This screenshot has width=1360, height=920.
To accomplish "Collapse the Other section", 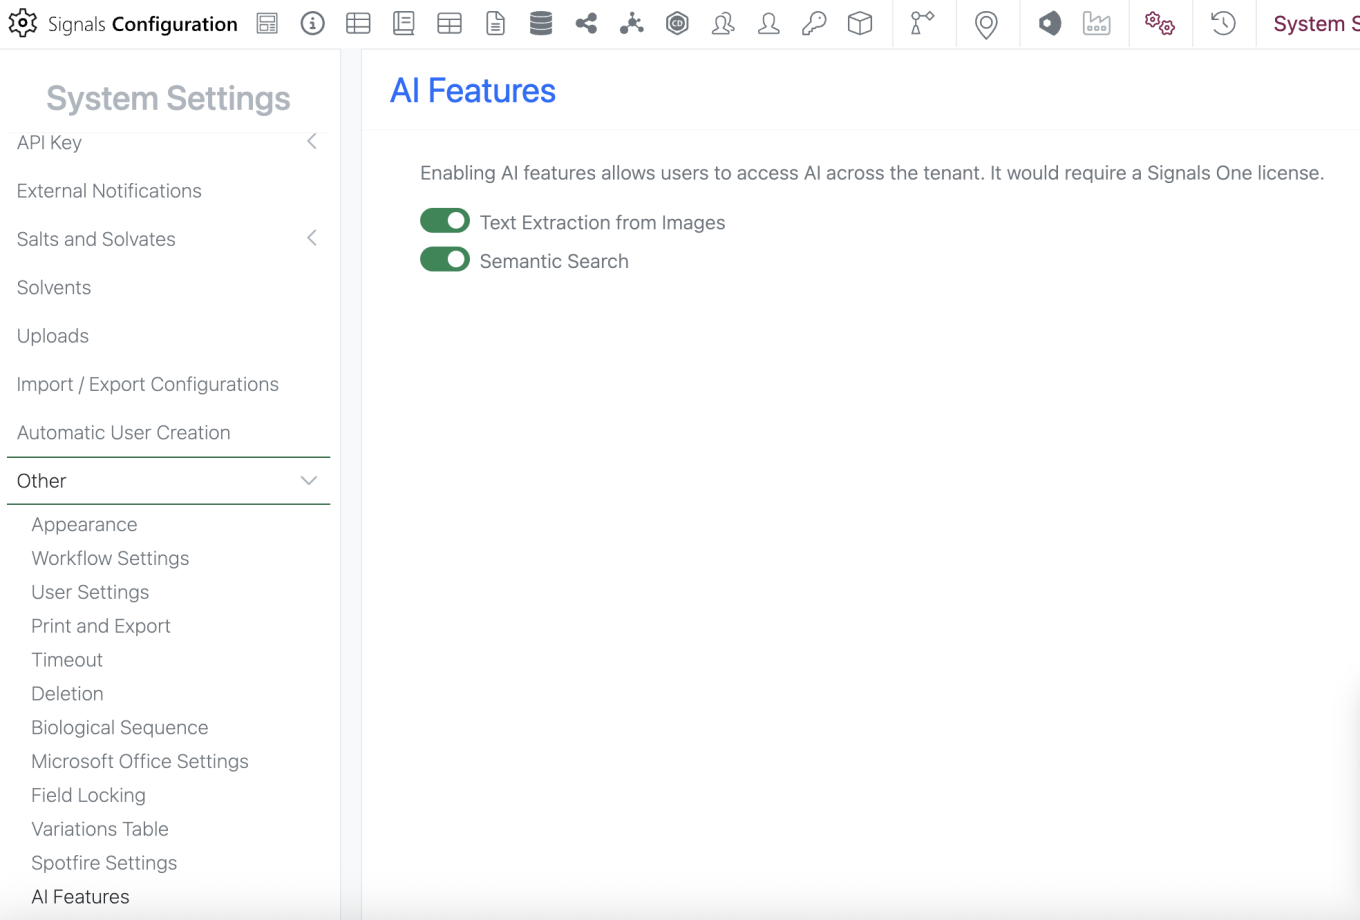I will (x=309, y=481).
